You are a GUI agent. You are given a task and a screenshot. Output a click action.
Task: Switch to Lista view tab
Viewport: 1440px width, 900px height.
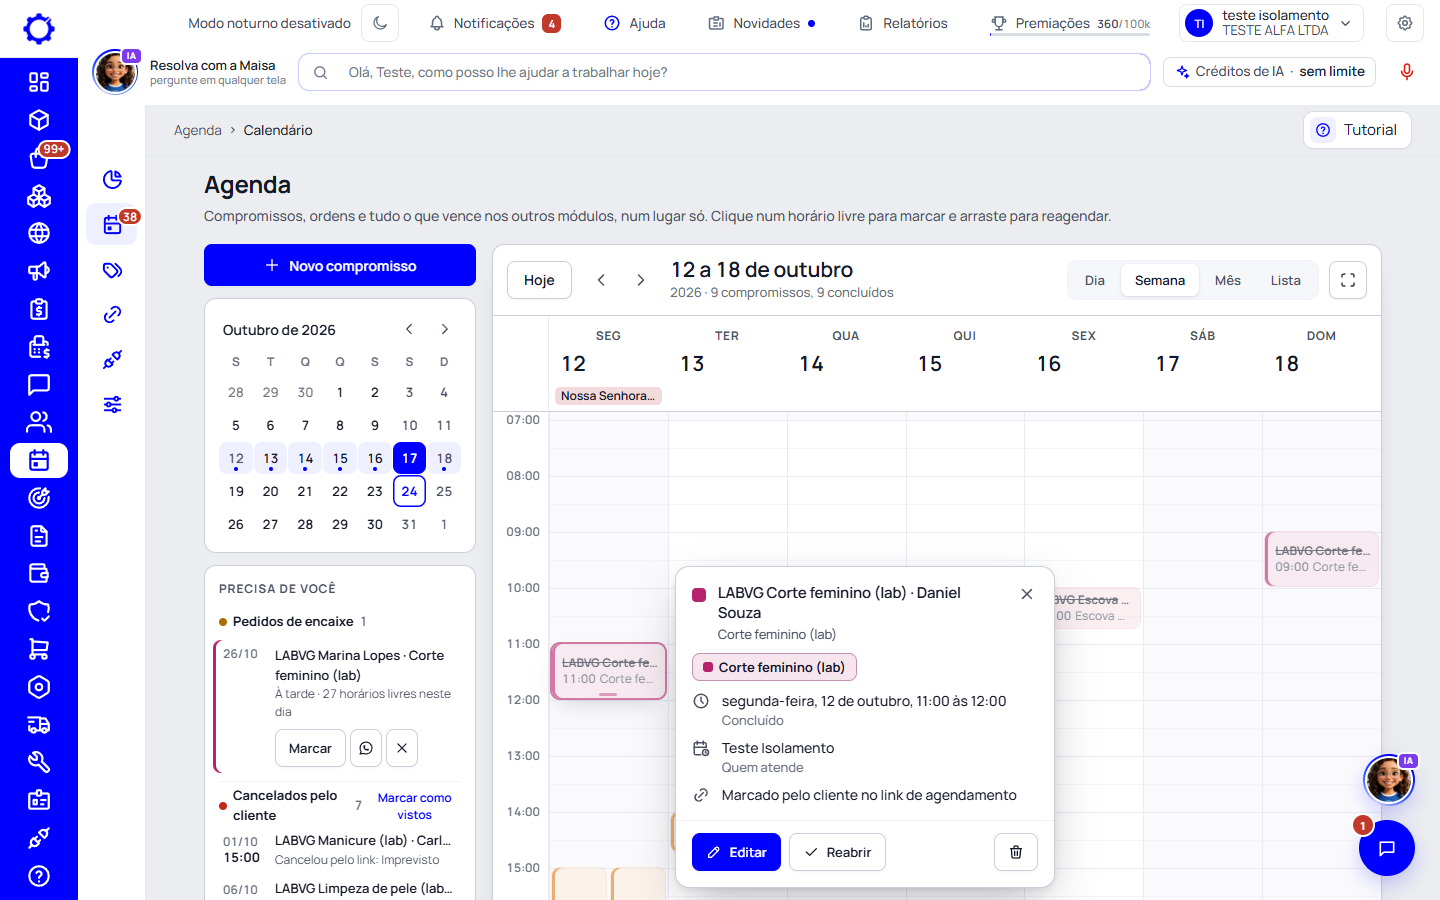(x=1286, y=280)
